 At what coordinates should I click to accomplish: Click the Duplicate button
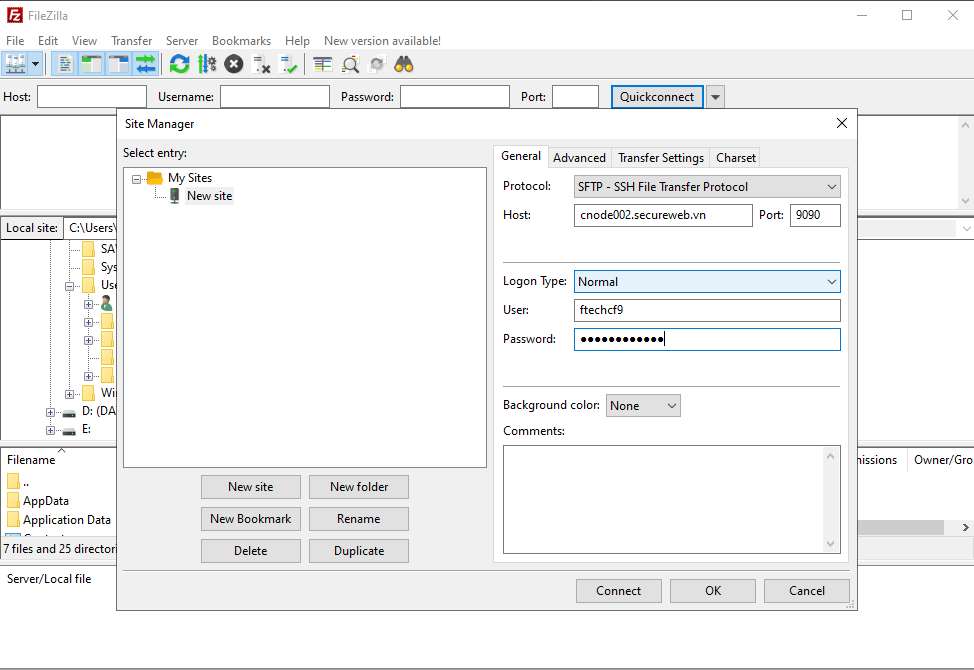[359, 551]
